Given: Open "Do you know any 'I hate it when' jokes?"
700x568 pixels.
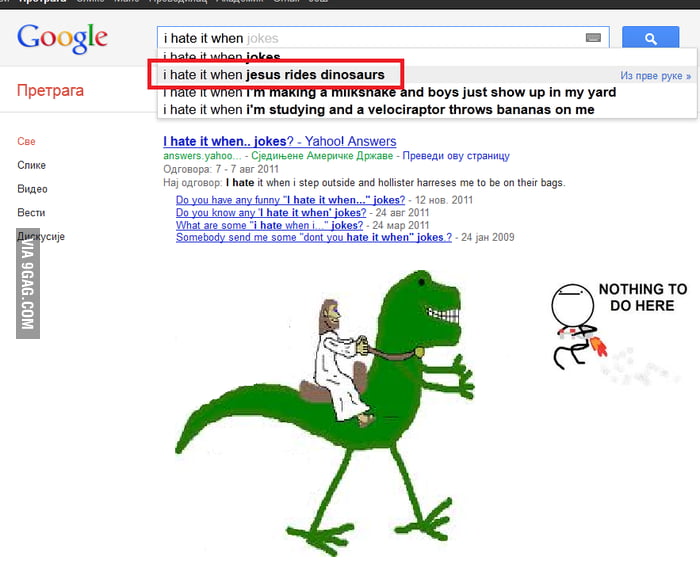Looking at the screenshot, I should tap(271, 213).
